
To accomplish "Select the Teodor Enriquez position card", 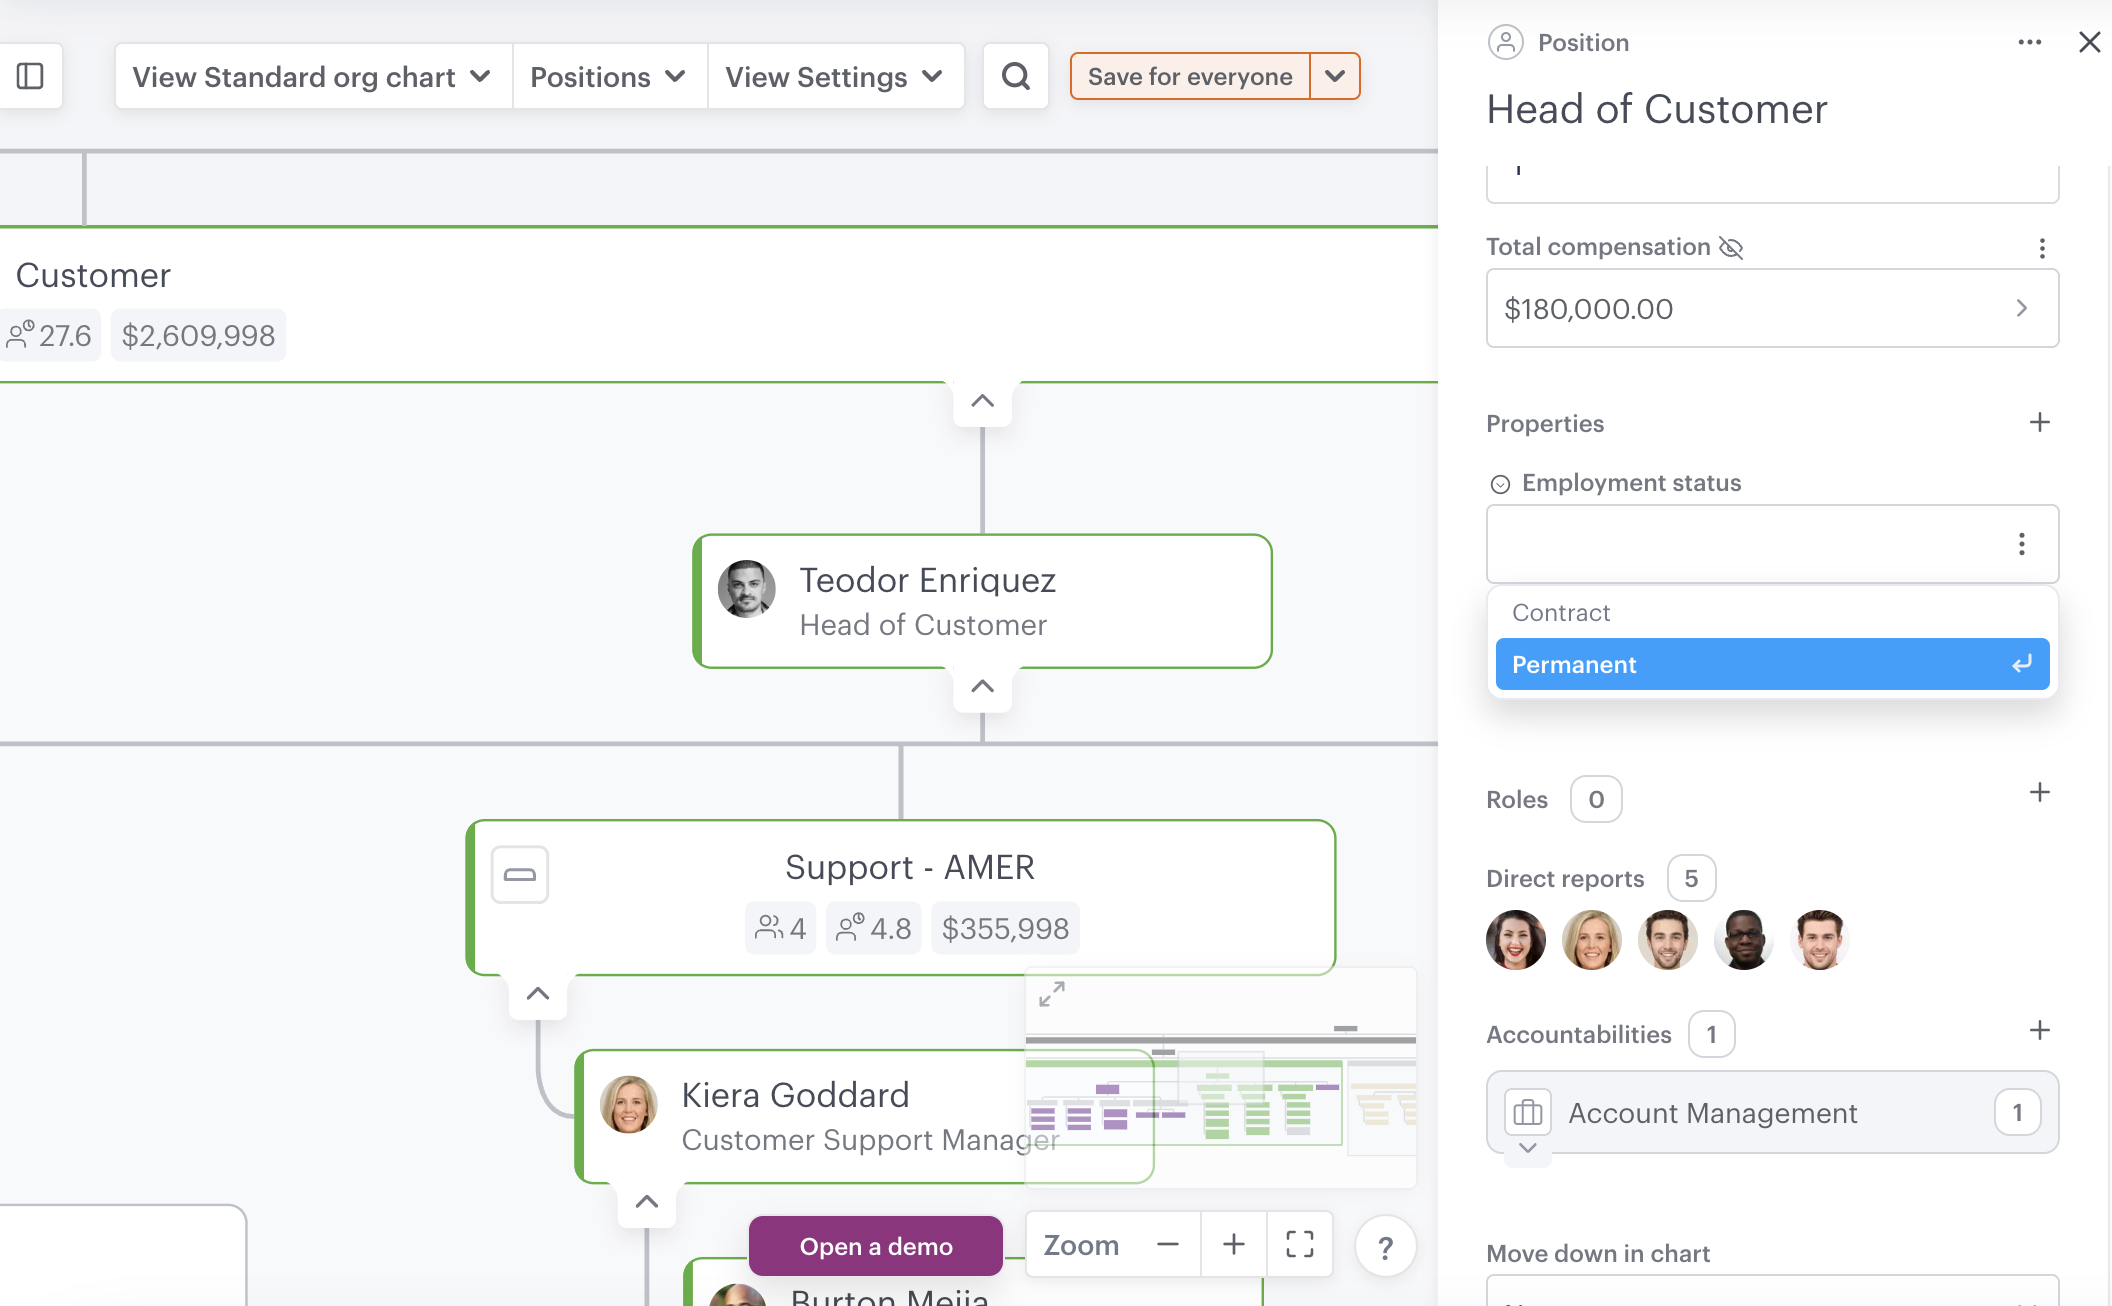I will pyautogui.click(x=983, y=601).
